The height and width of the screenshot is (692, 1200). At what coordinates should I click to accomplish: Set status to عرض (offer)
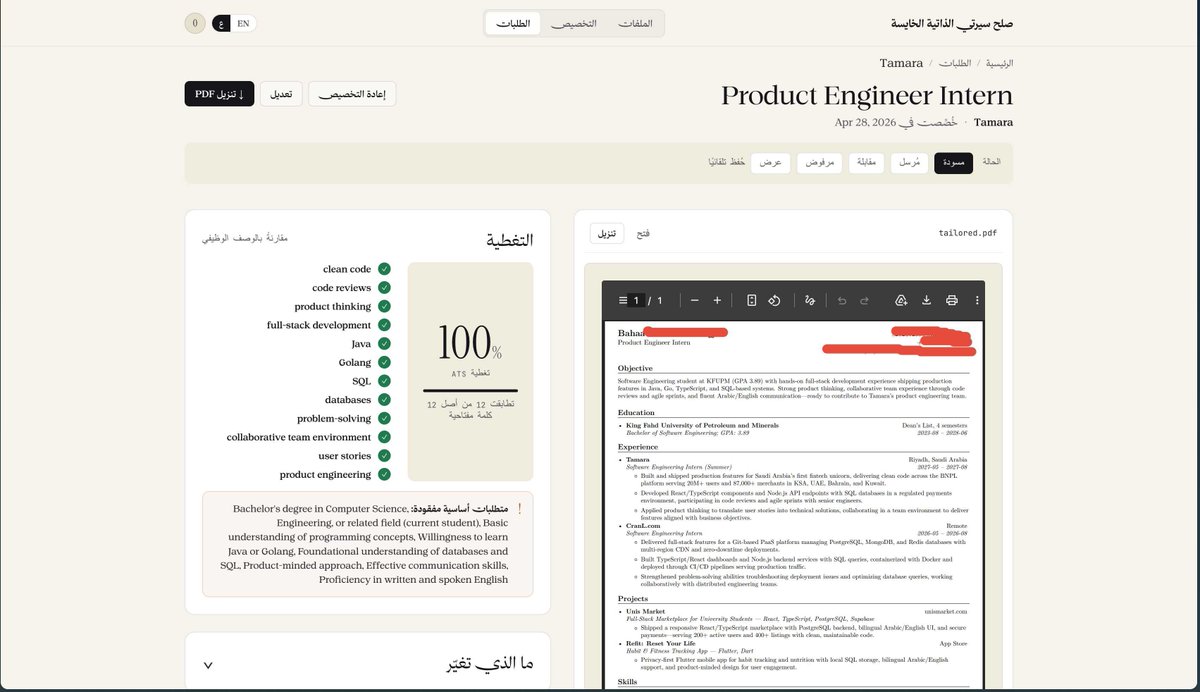click(x=771, y=163)
